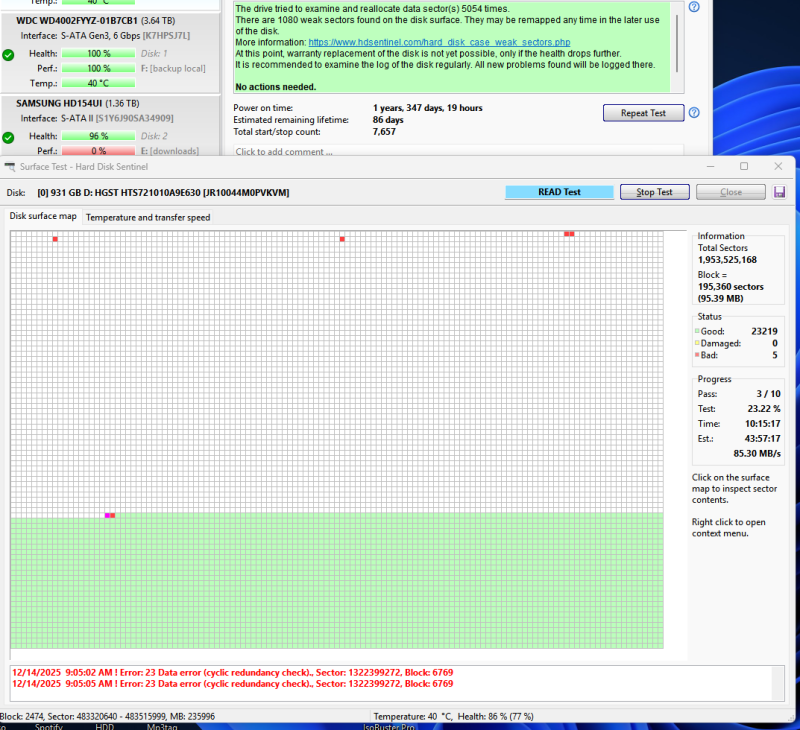Open the HDD taskbar item
This screenshot has height=730, width=800.
click(105, 726)
